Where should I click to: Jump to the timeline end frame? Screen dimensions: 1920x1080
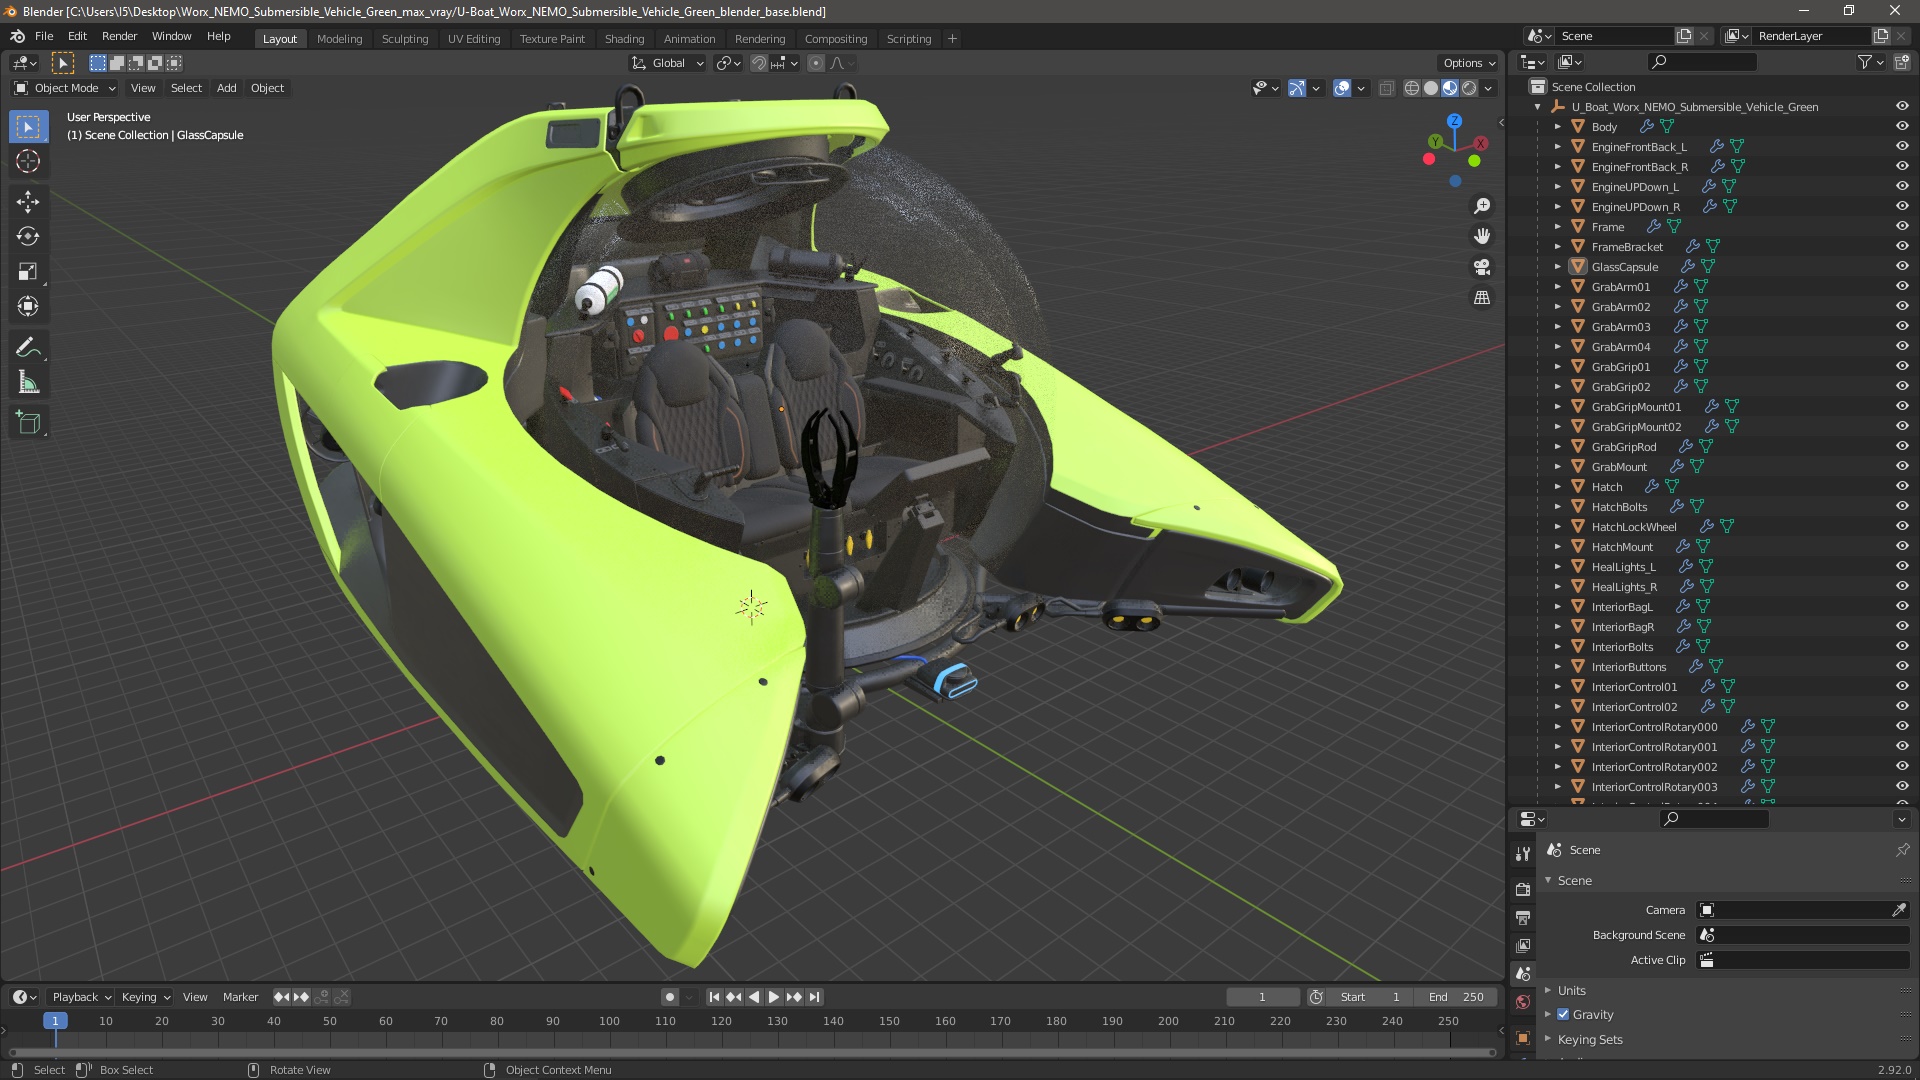[815, 997]
